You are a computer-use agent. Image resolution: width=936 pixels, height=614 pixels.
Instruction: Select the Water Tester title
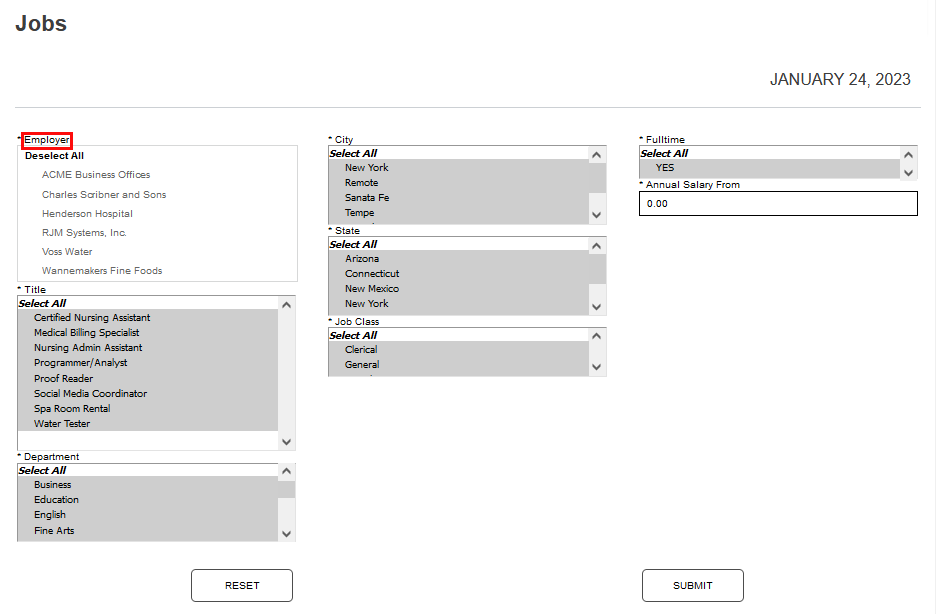click(x=61, y=423)
